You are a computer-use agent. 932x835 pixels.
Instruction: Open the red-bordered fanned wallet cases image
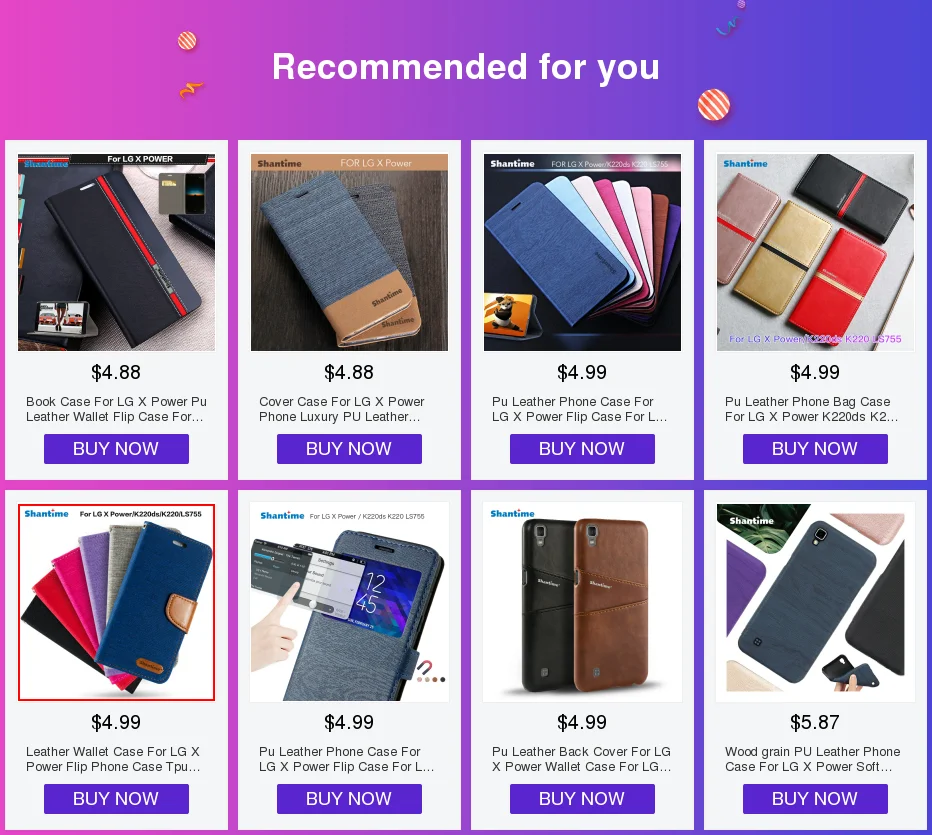[116, 602]
